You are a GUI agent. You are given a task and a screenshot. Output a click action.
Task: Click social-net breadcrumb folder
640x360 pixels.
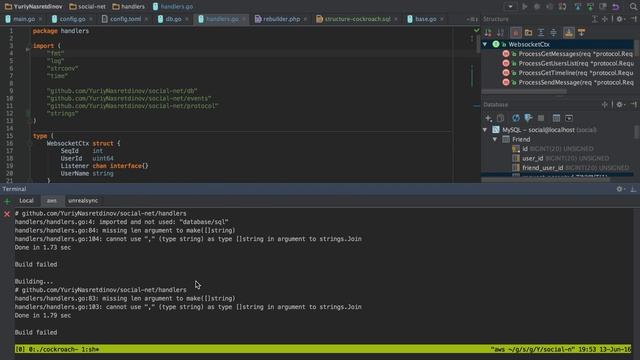pos(87,7)
